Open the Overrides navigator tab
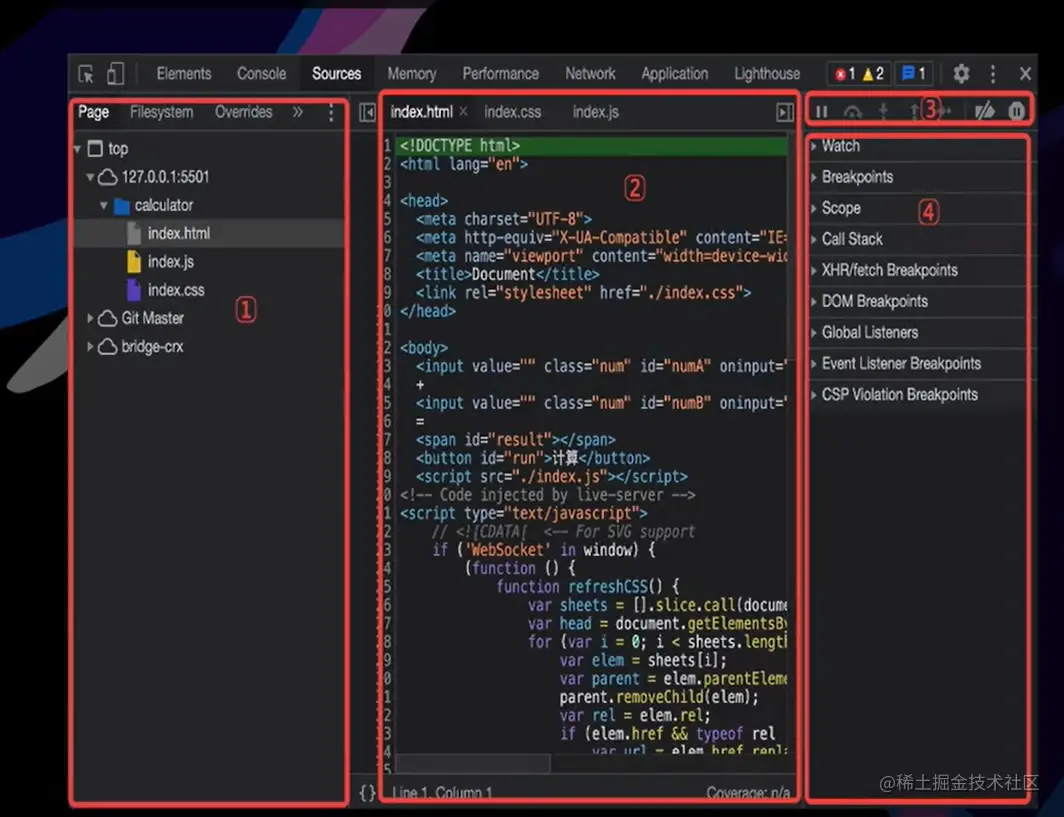Viewport: 1064px width, 817px height. (x=244, y=112)
